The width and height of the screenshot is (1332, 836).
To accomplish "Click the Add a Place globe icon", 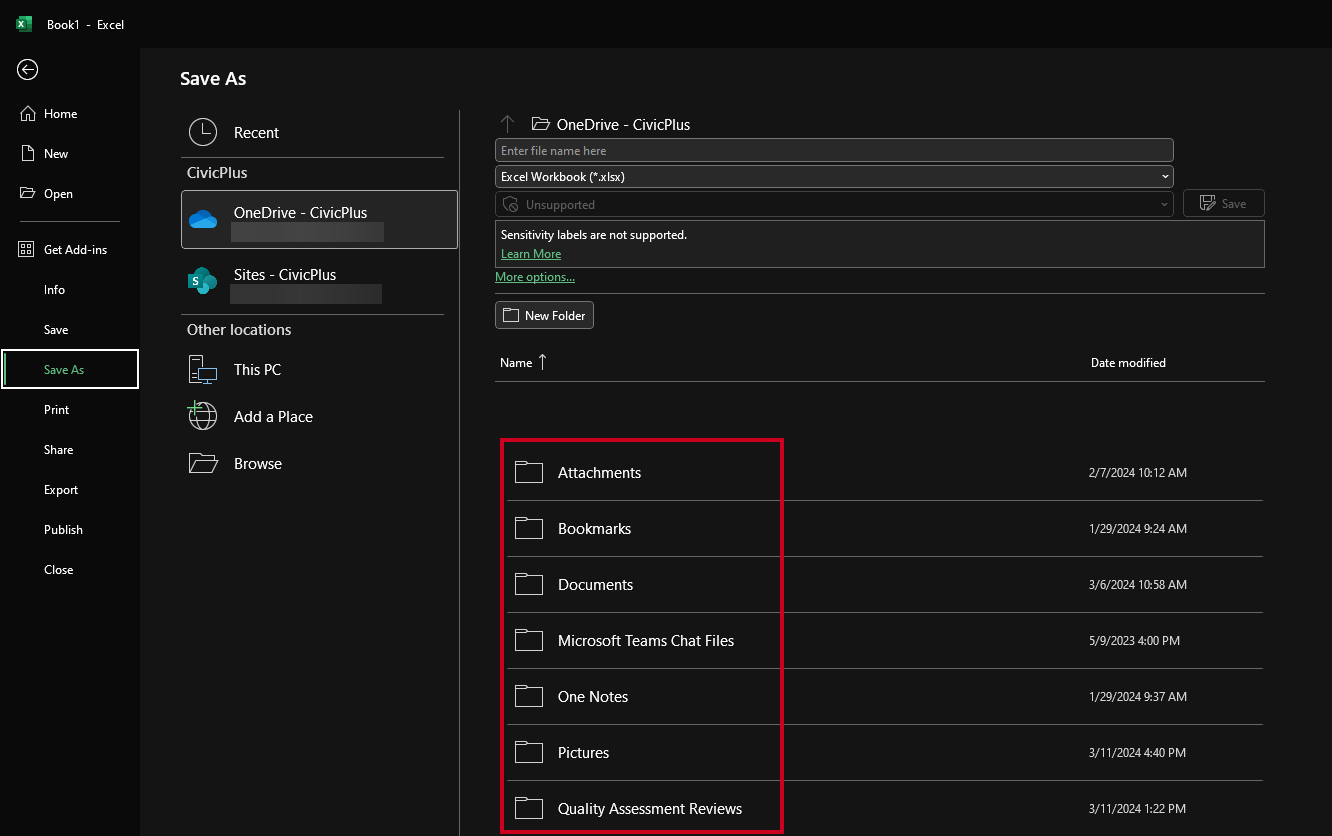I will click(203, 416).
